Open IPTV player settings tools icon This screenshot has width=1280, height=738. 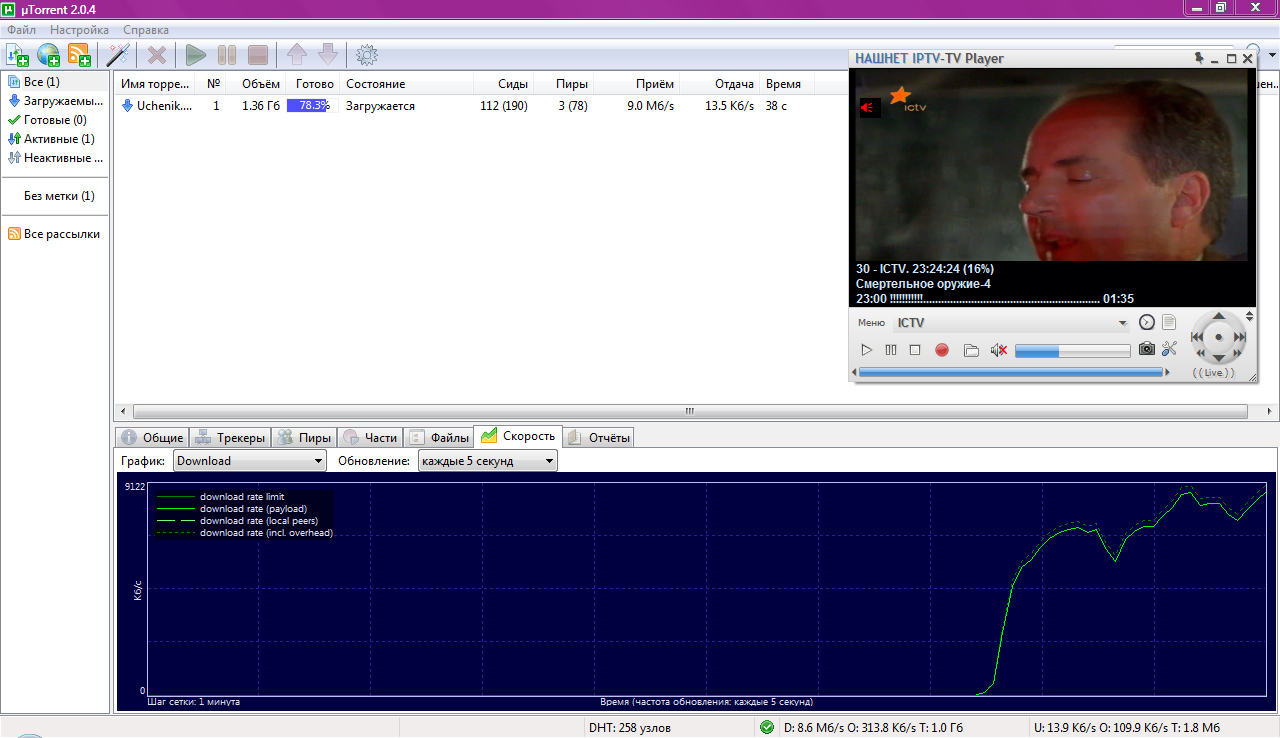tap(1169, 349)
